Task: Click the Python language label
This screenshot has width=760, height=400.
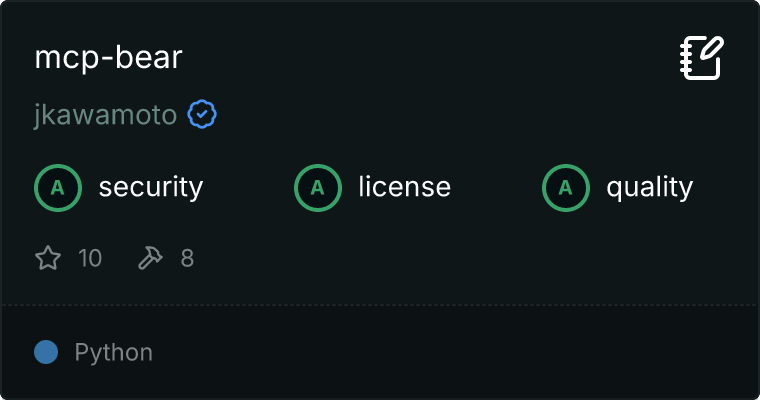Action: click(x=113, y=353)
